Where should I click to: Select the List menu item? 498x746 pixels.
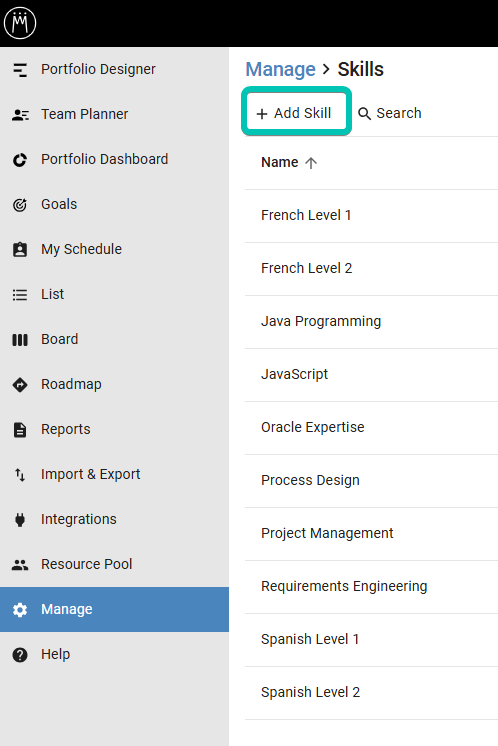(114, 294)
